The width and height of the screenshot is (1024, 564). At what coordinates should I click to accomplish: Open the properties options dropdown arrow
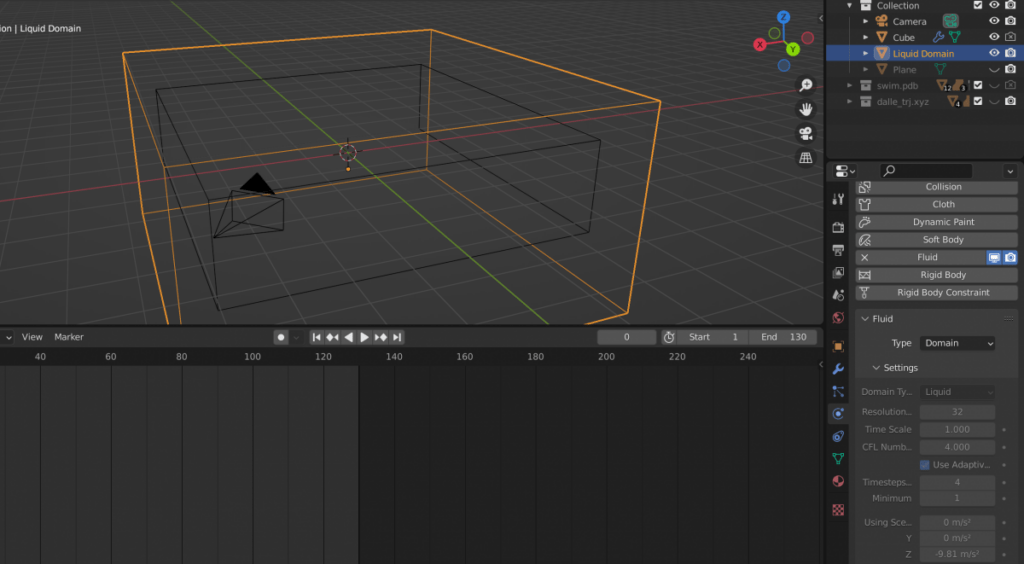point(1010,171)
